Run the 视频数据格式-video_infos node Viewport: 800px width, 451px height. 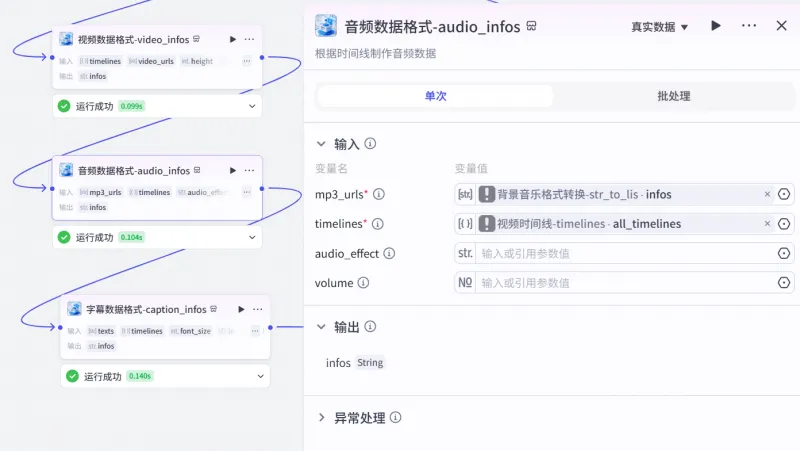pos(233,39)
